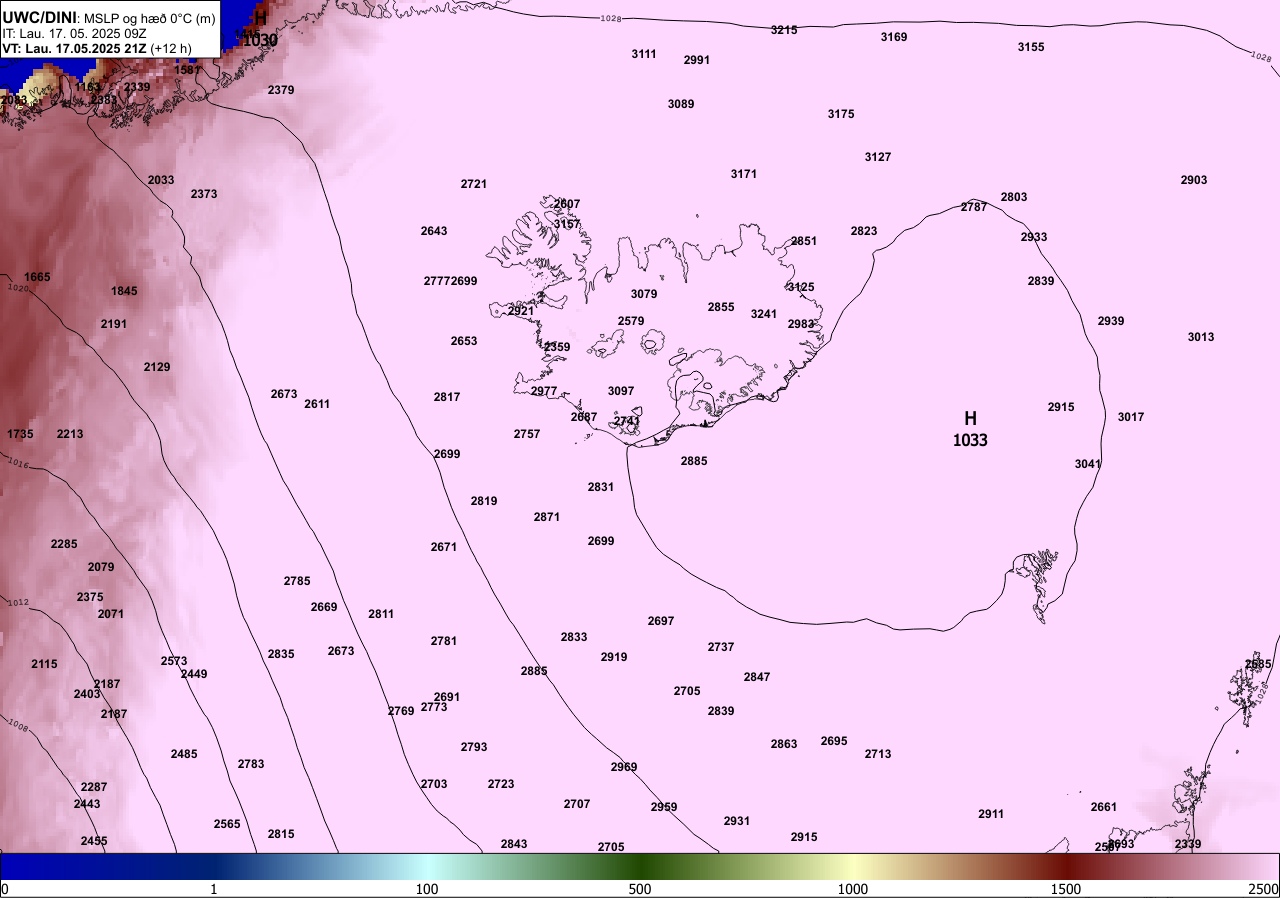Click the 2919 height value
The width and height of the screenshot is (1280, 898).
614,657
